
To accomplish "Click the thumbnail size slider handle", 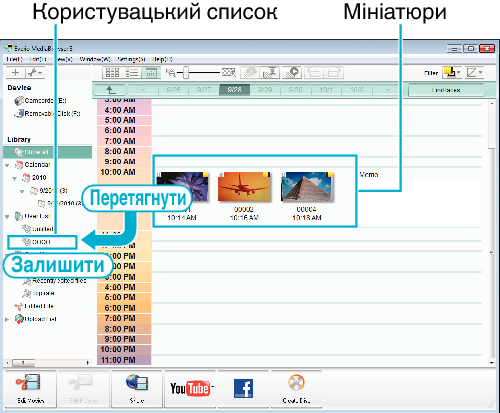I will coord(186,72).
